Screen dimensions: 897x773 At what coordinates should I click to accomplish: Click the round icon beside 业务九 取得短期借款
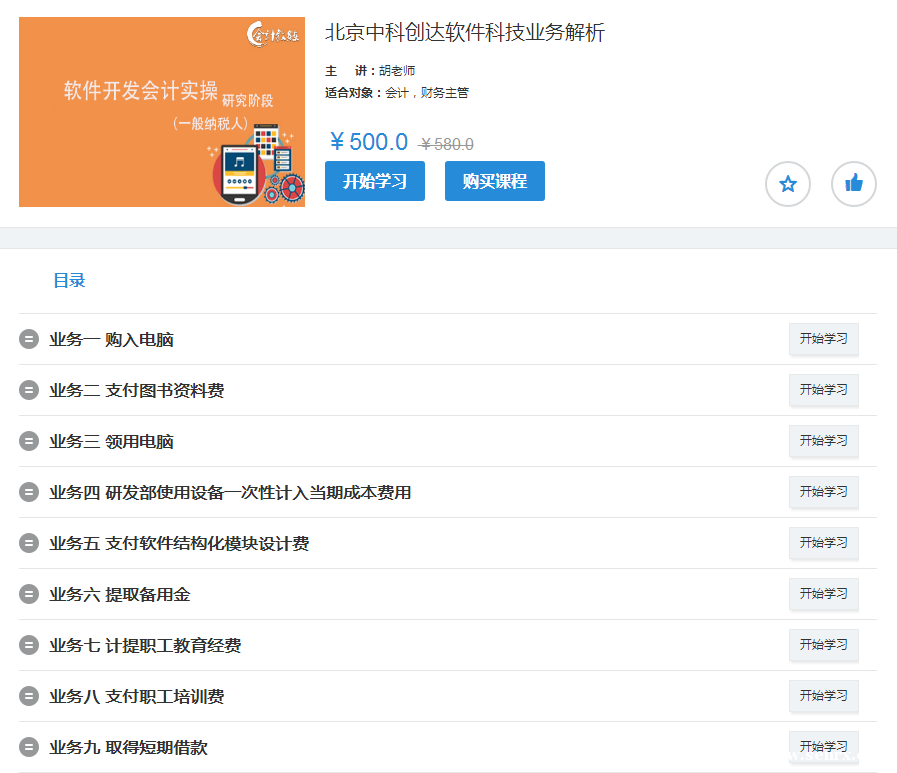click(x=29, y=747)
